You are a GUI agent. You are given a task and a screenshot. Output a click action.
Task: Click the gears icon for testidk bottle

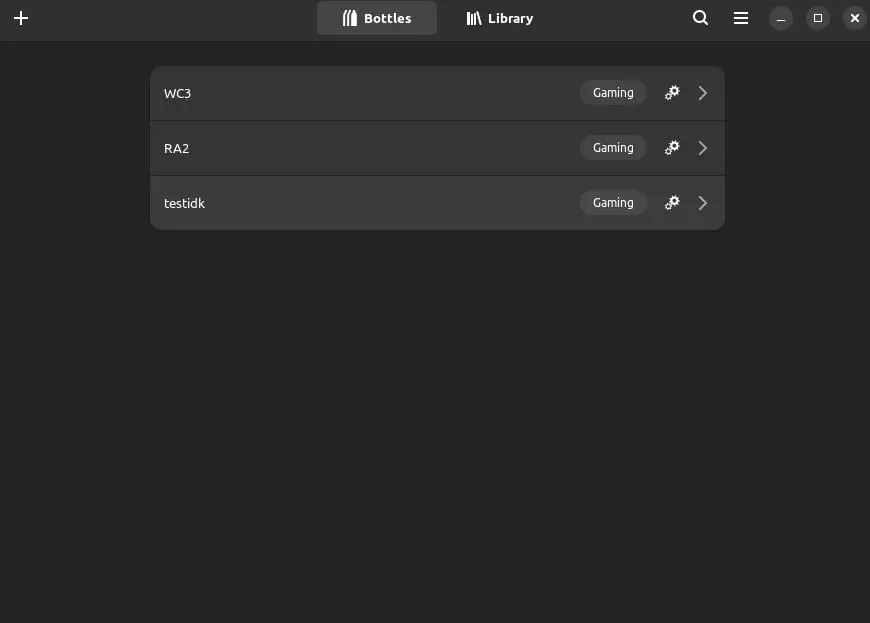(x=672, y=203)
